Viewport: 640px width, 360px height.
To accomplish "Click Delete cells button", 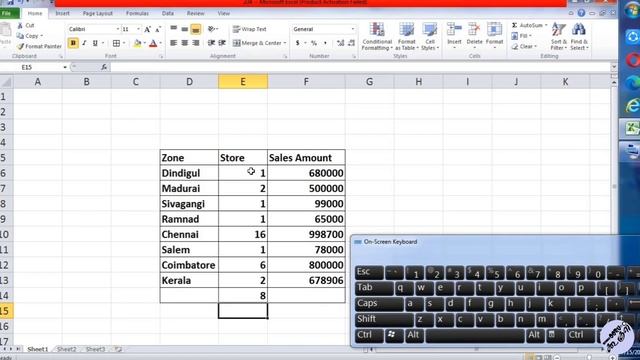I will coord(474,36).
